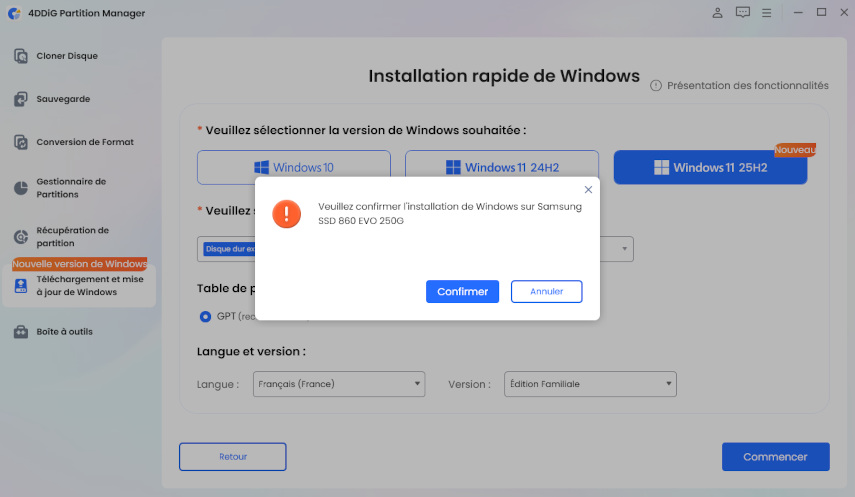Screen dimensions: 855x497
Task: Select the GPT partition table radio button
Action: (206, 316)
